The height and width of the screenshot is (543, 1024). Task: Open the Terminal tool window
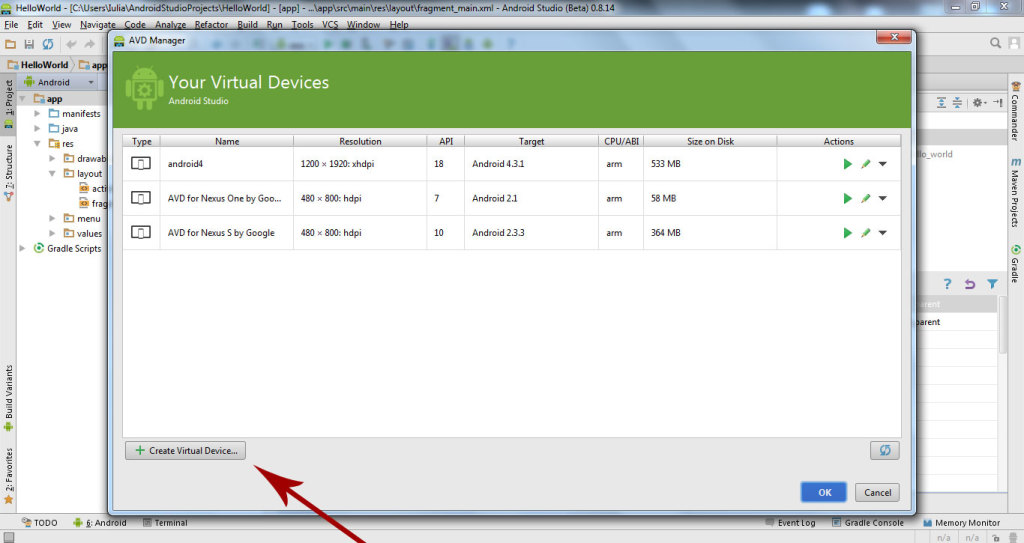(165, 523)
